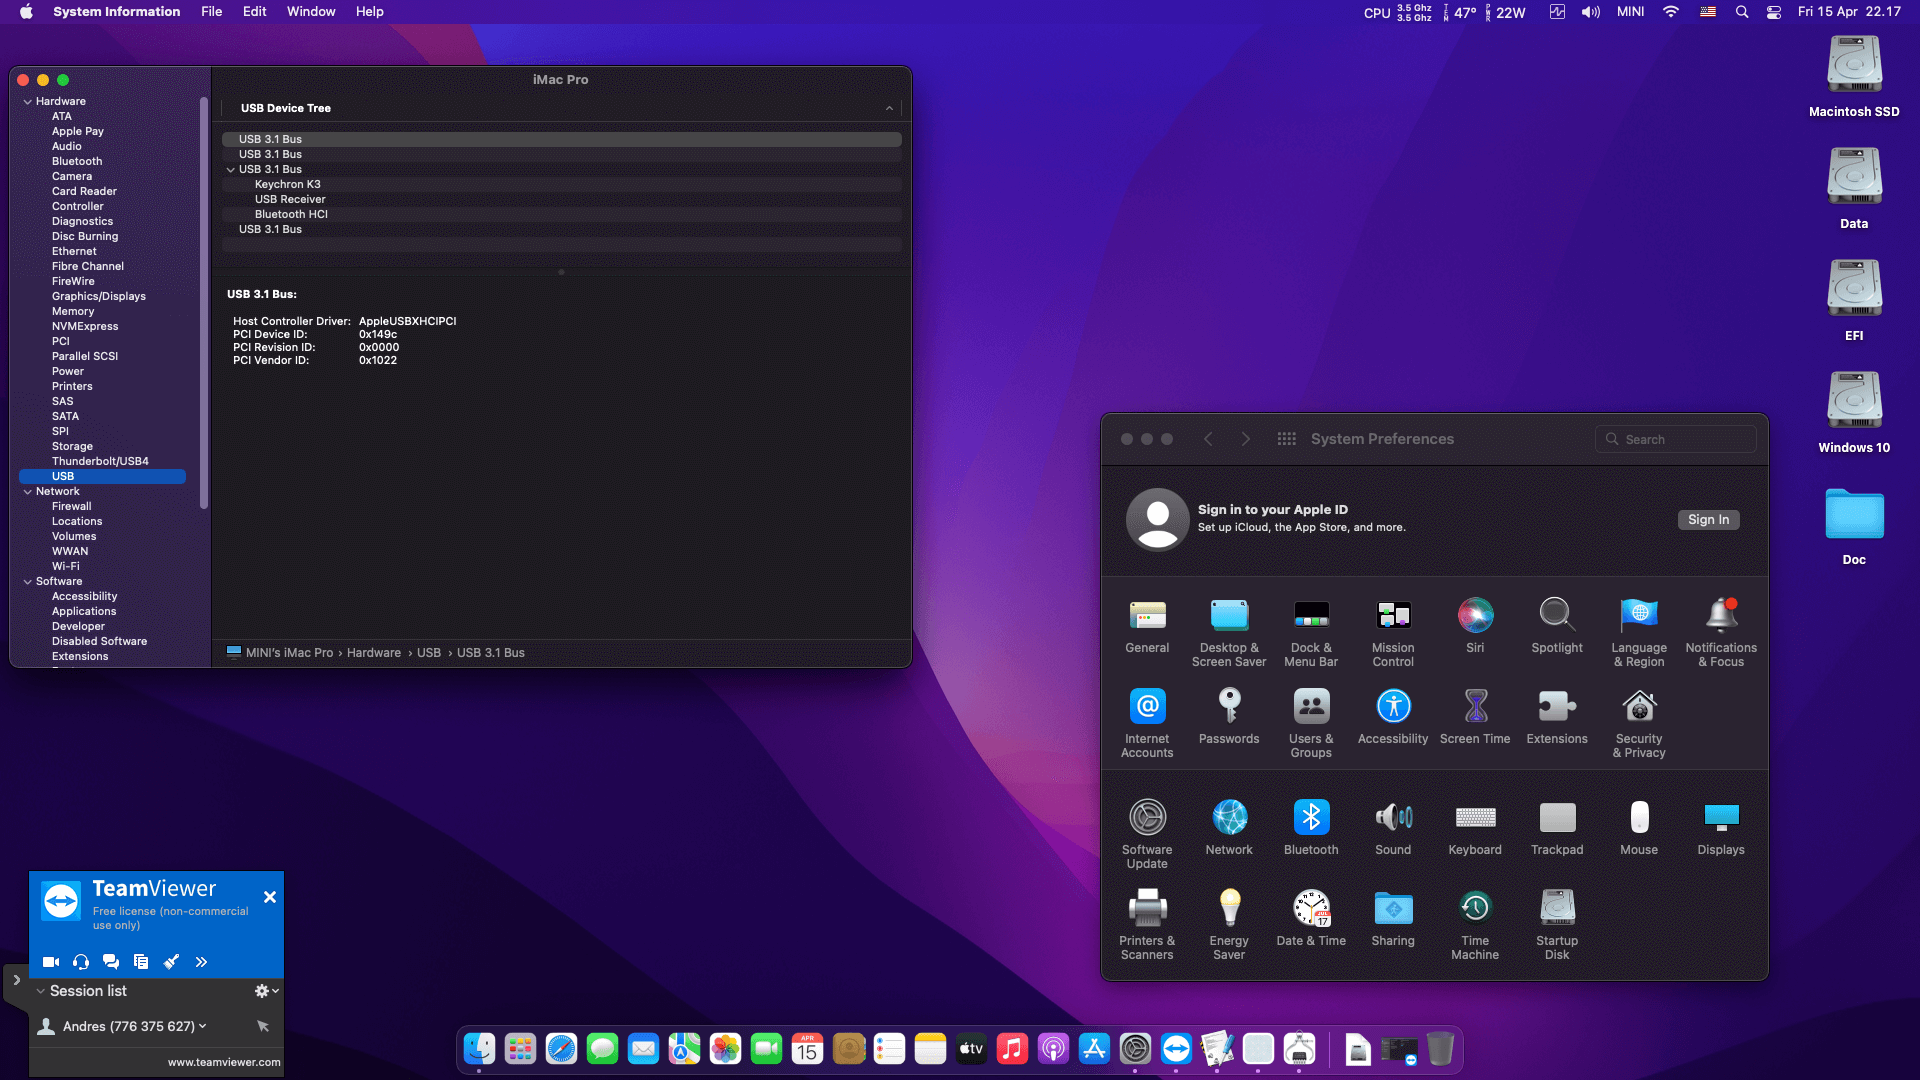Click TeamViewer video call icon
Image resolution: width=1920 pixels, height=1080 pixels.
tap(51, 962)
